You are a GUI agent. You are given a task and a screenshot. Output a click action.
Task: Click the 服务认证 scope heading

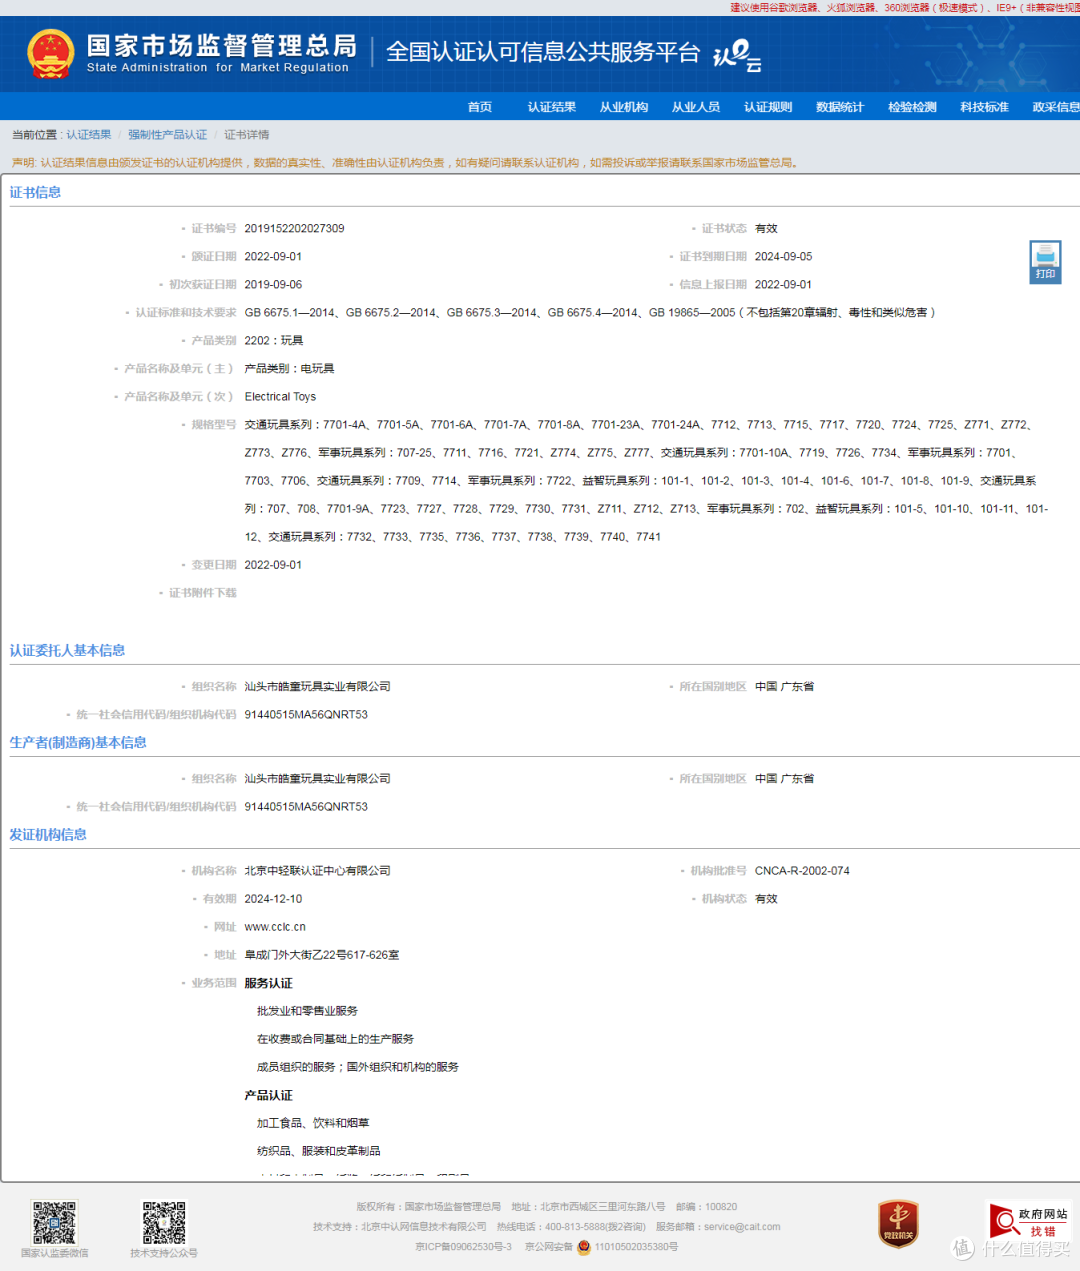click(x=268, y=983)
